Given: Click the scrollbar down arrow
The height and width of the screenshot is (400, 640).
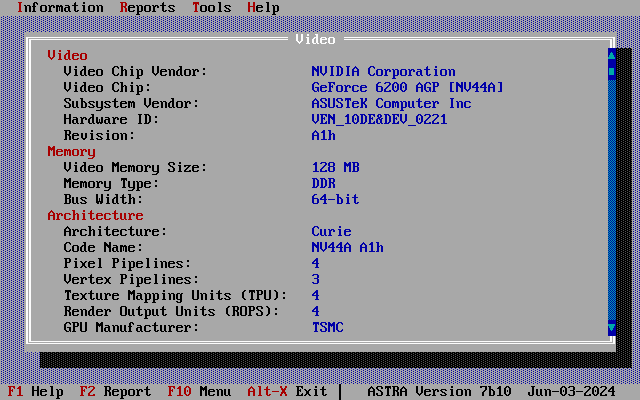Looking at the screenshot, I should (611, 327).
